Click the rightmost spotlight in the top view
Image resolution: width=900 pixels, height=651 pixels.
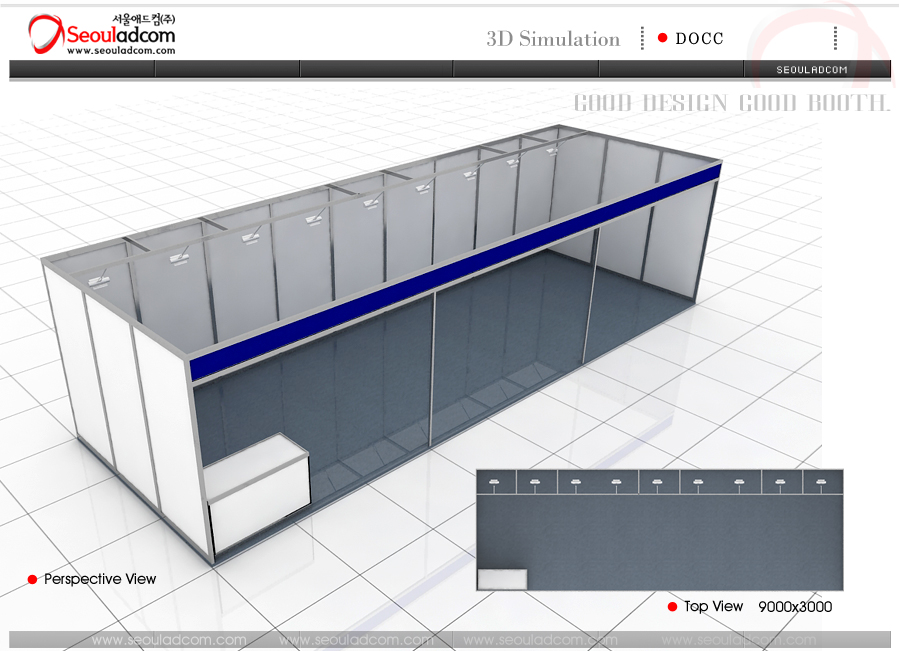point(821,484)
